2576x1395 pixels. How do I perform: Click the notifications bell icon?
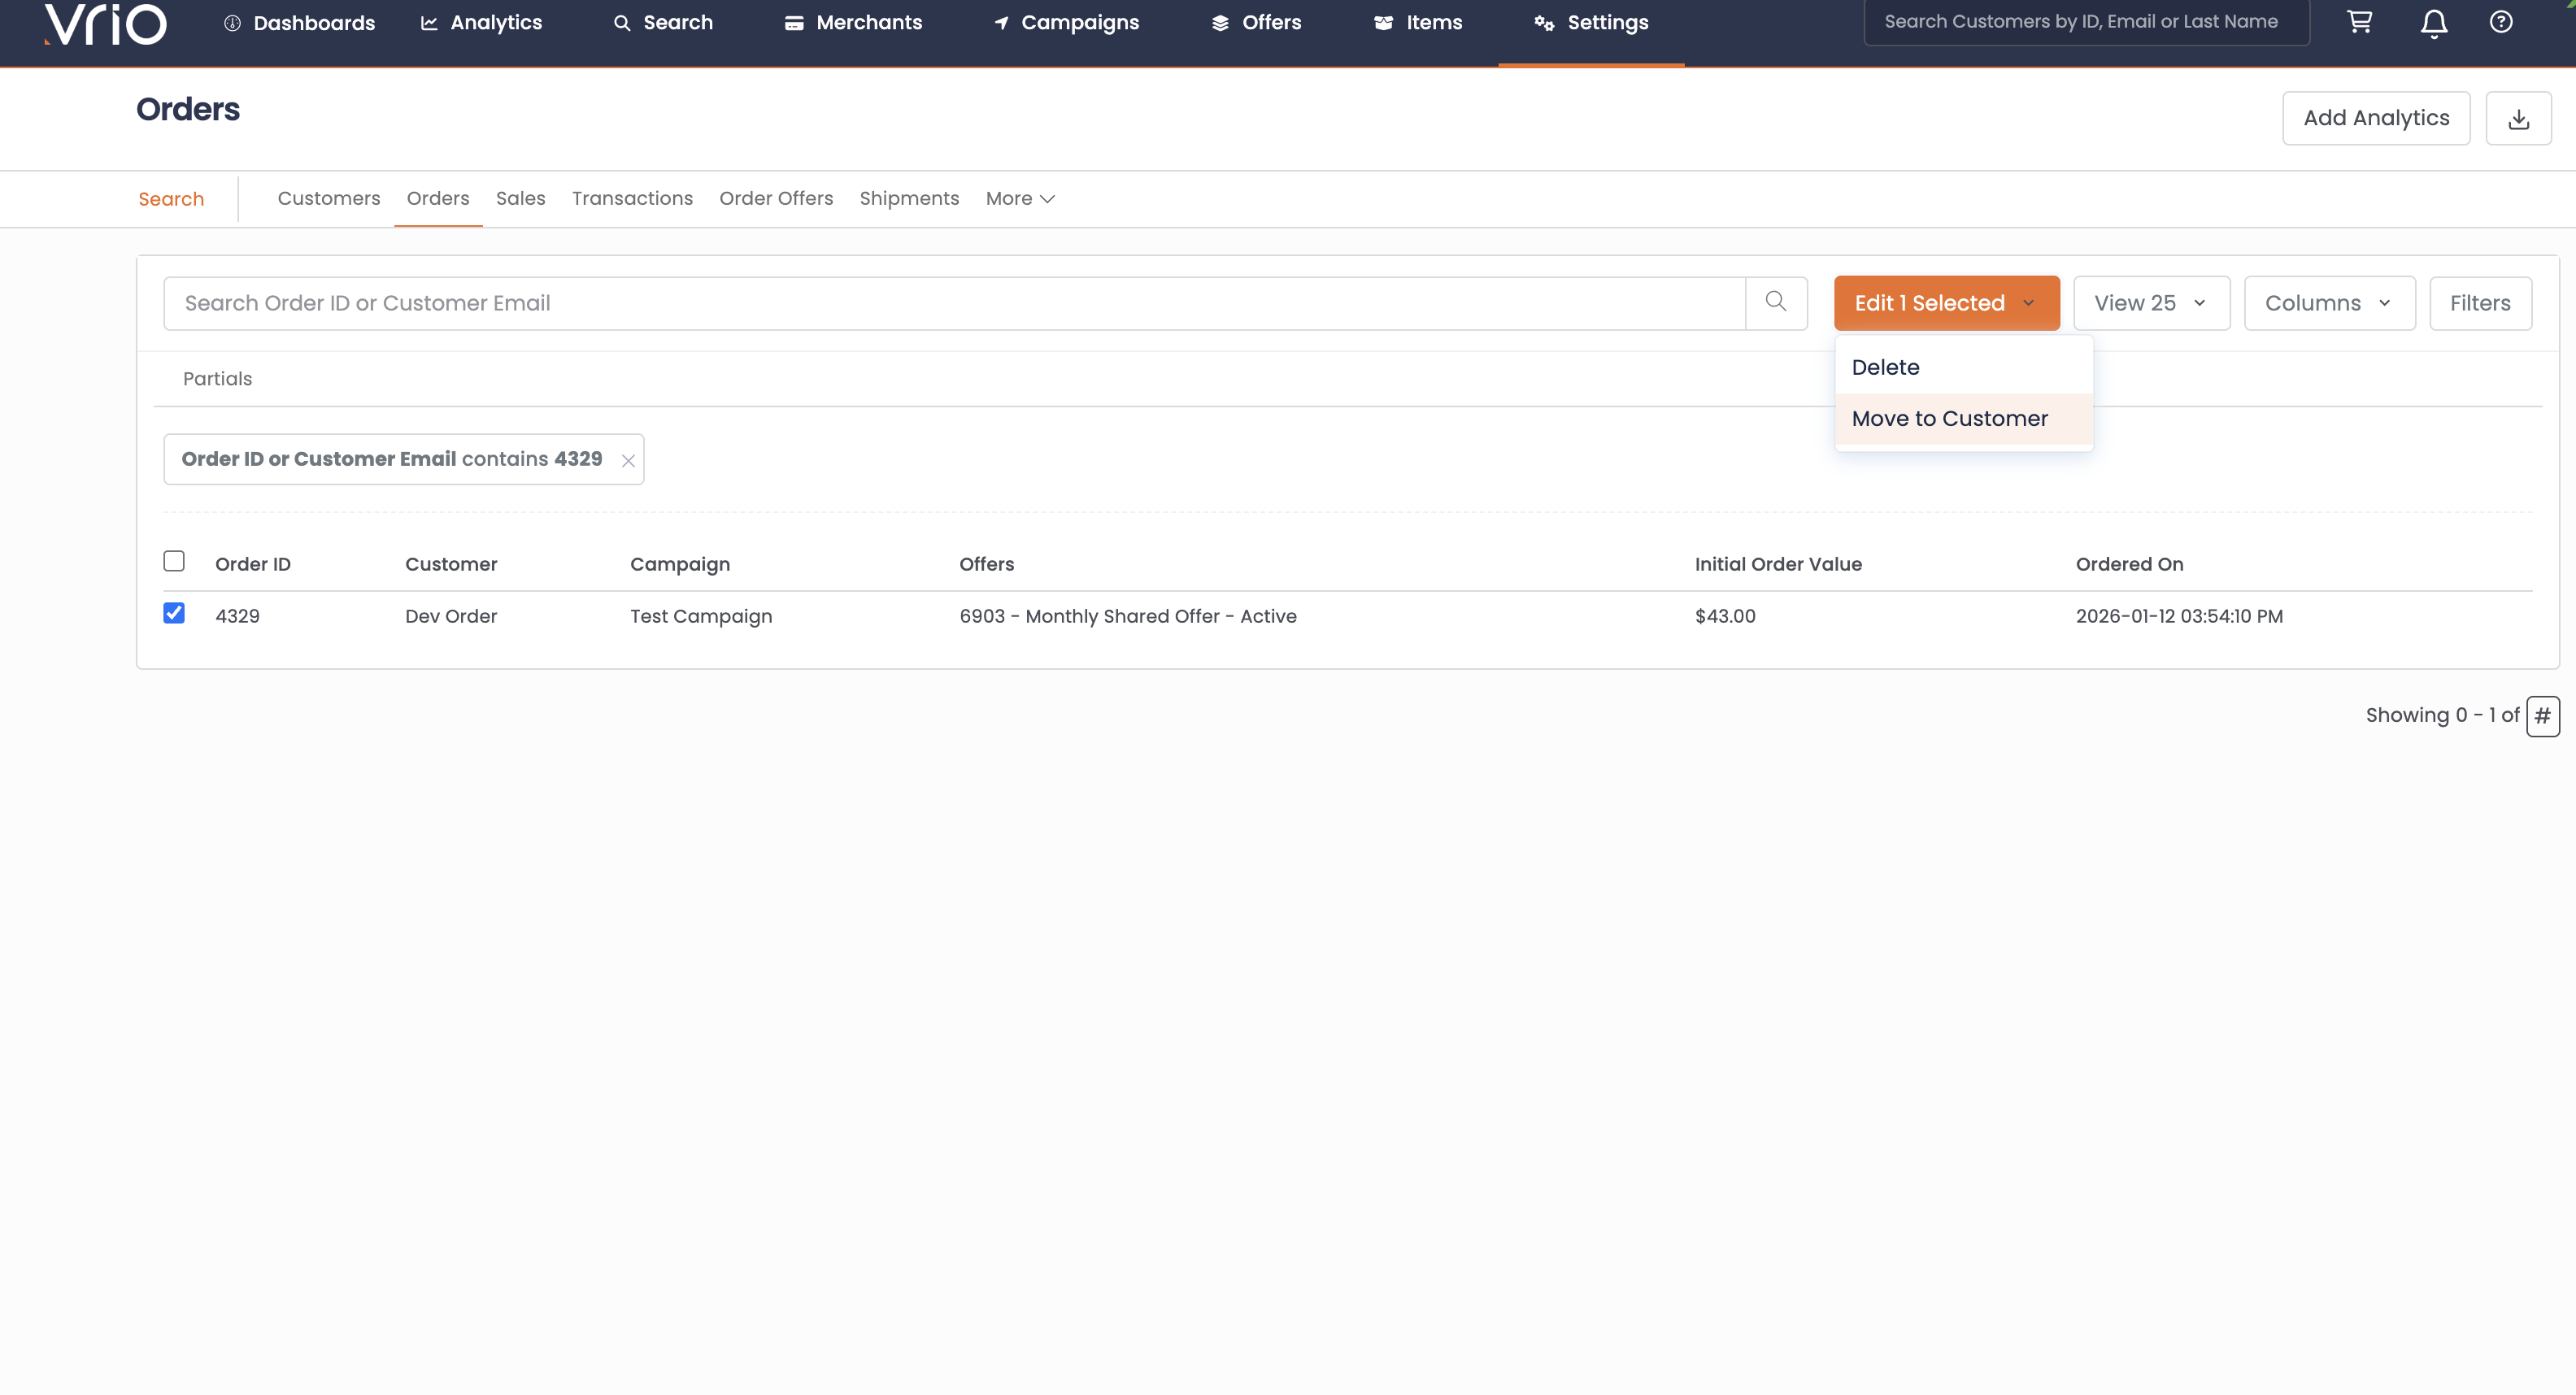point(2434,23)
